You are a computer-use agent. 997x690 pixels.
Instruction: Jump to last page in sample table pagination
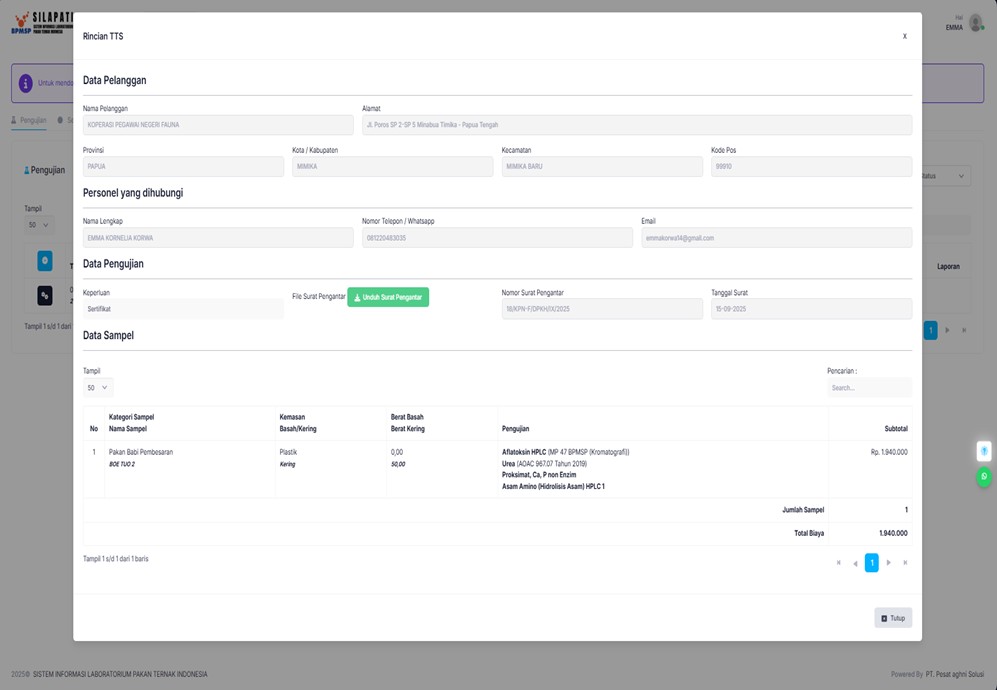(x=905, y=563)
